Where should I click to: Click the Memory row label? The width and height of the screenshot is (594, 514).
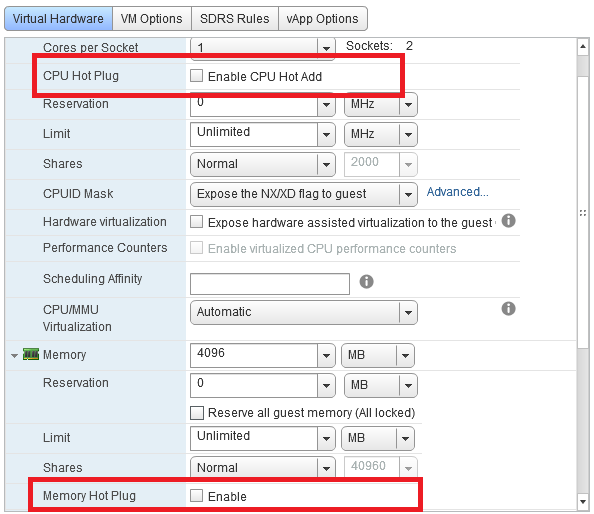[64, 355]
